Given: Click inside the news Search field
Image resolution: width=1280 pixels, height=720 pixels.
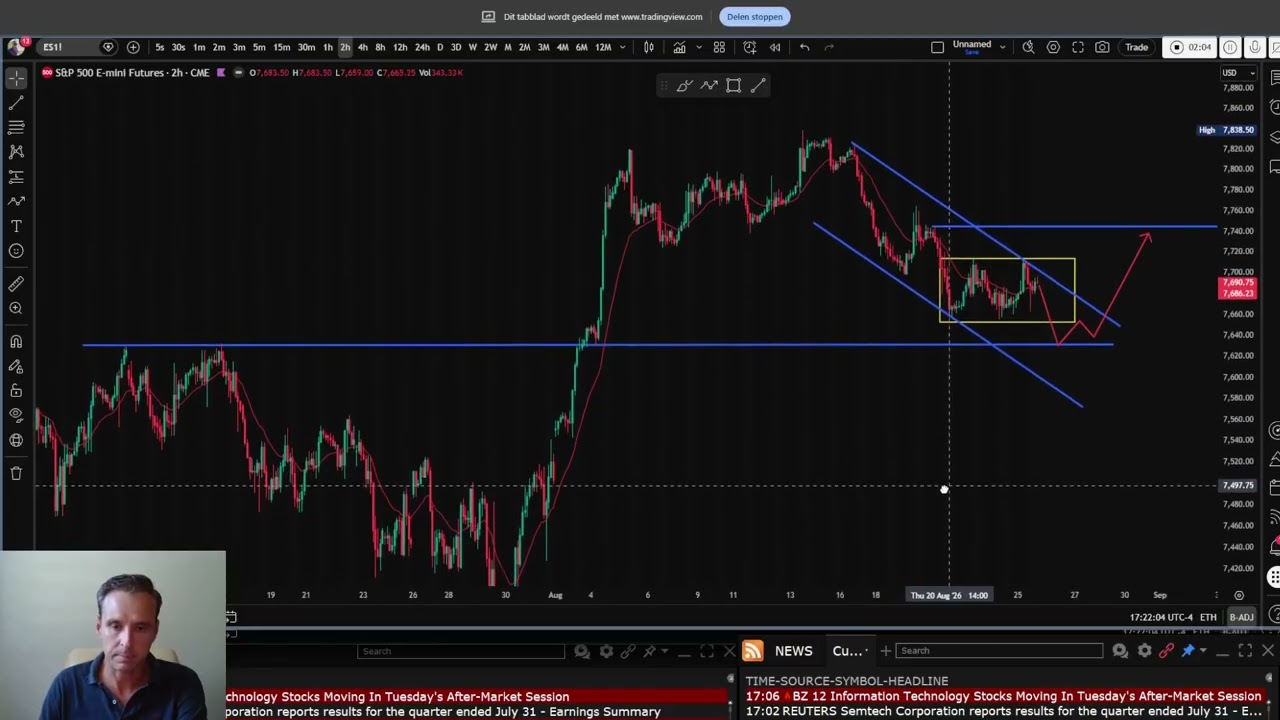Looking at the screenshot, I should coord(1000,651).
